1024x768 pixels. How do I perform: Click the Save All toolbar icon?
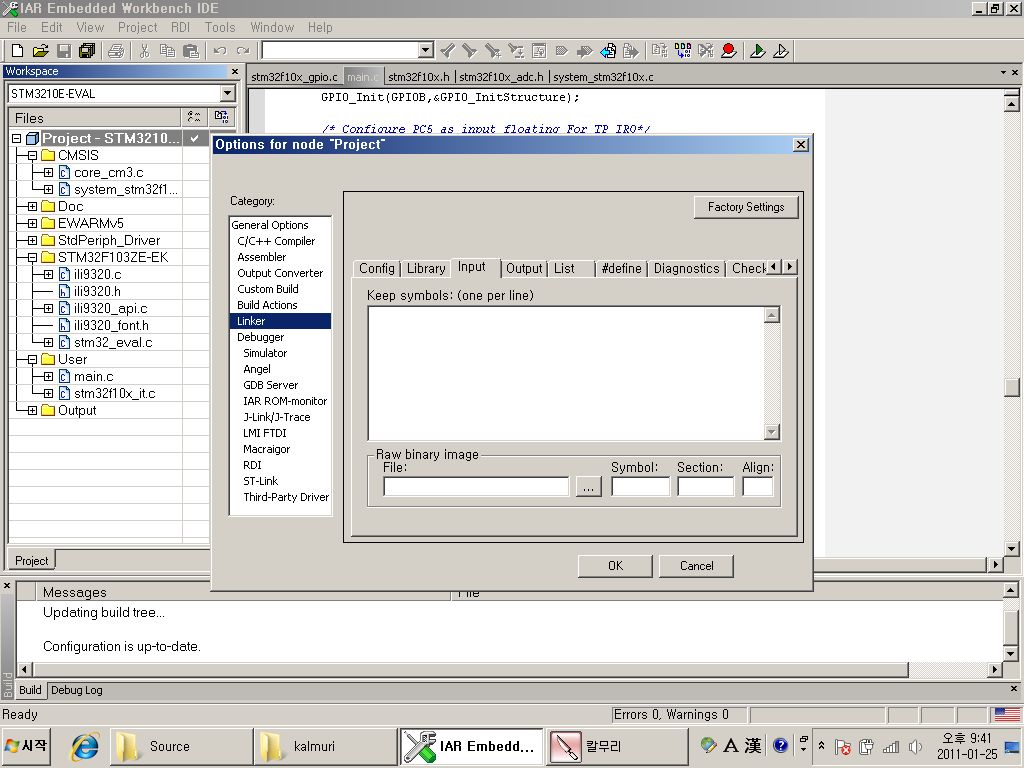(x=87, y=50)
